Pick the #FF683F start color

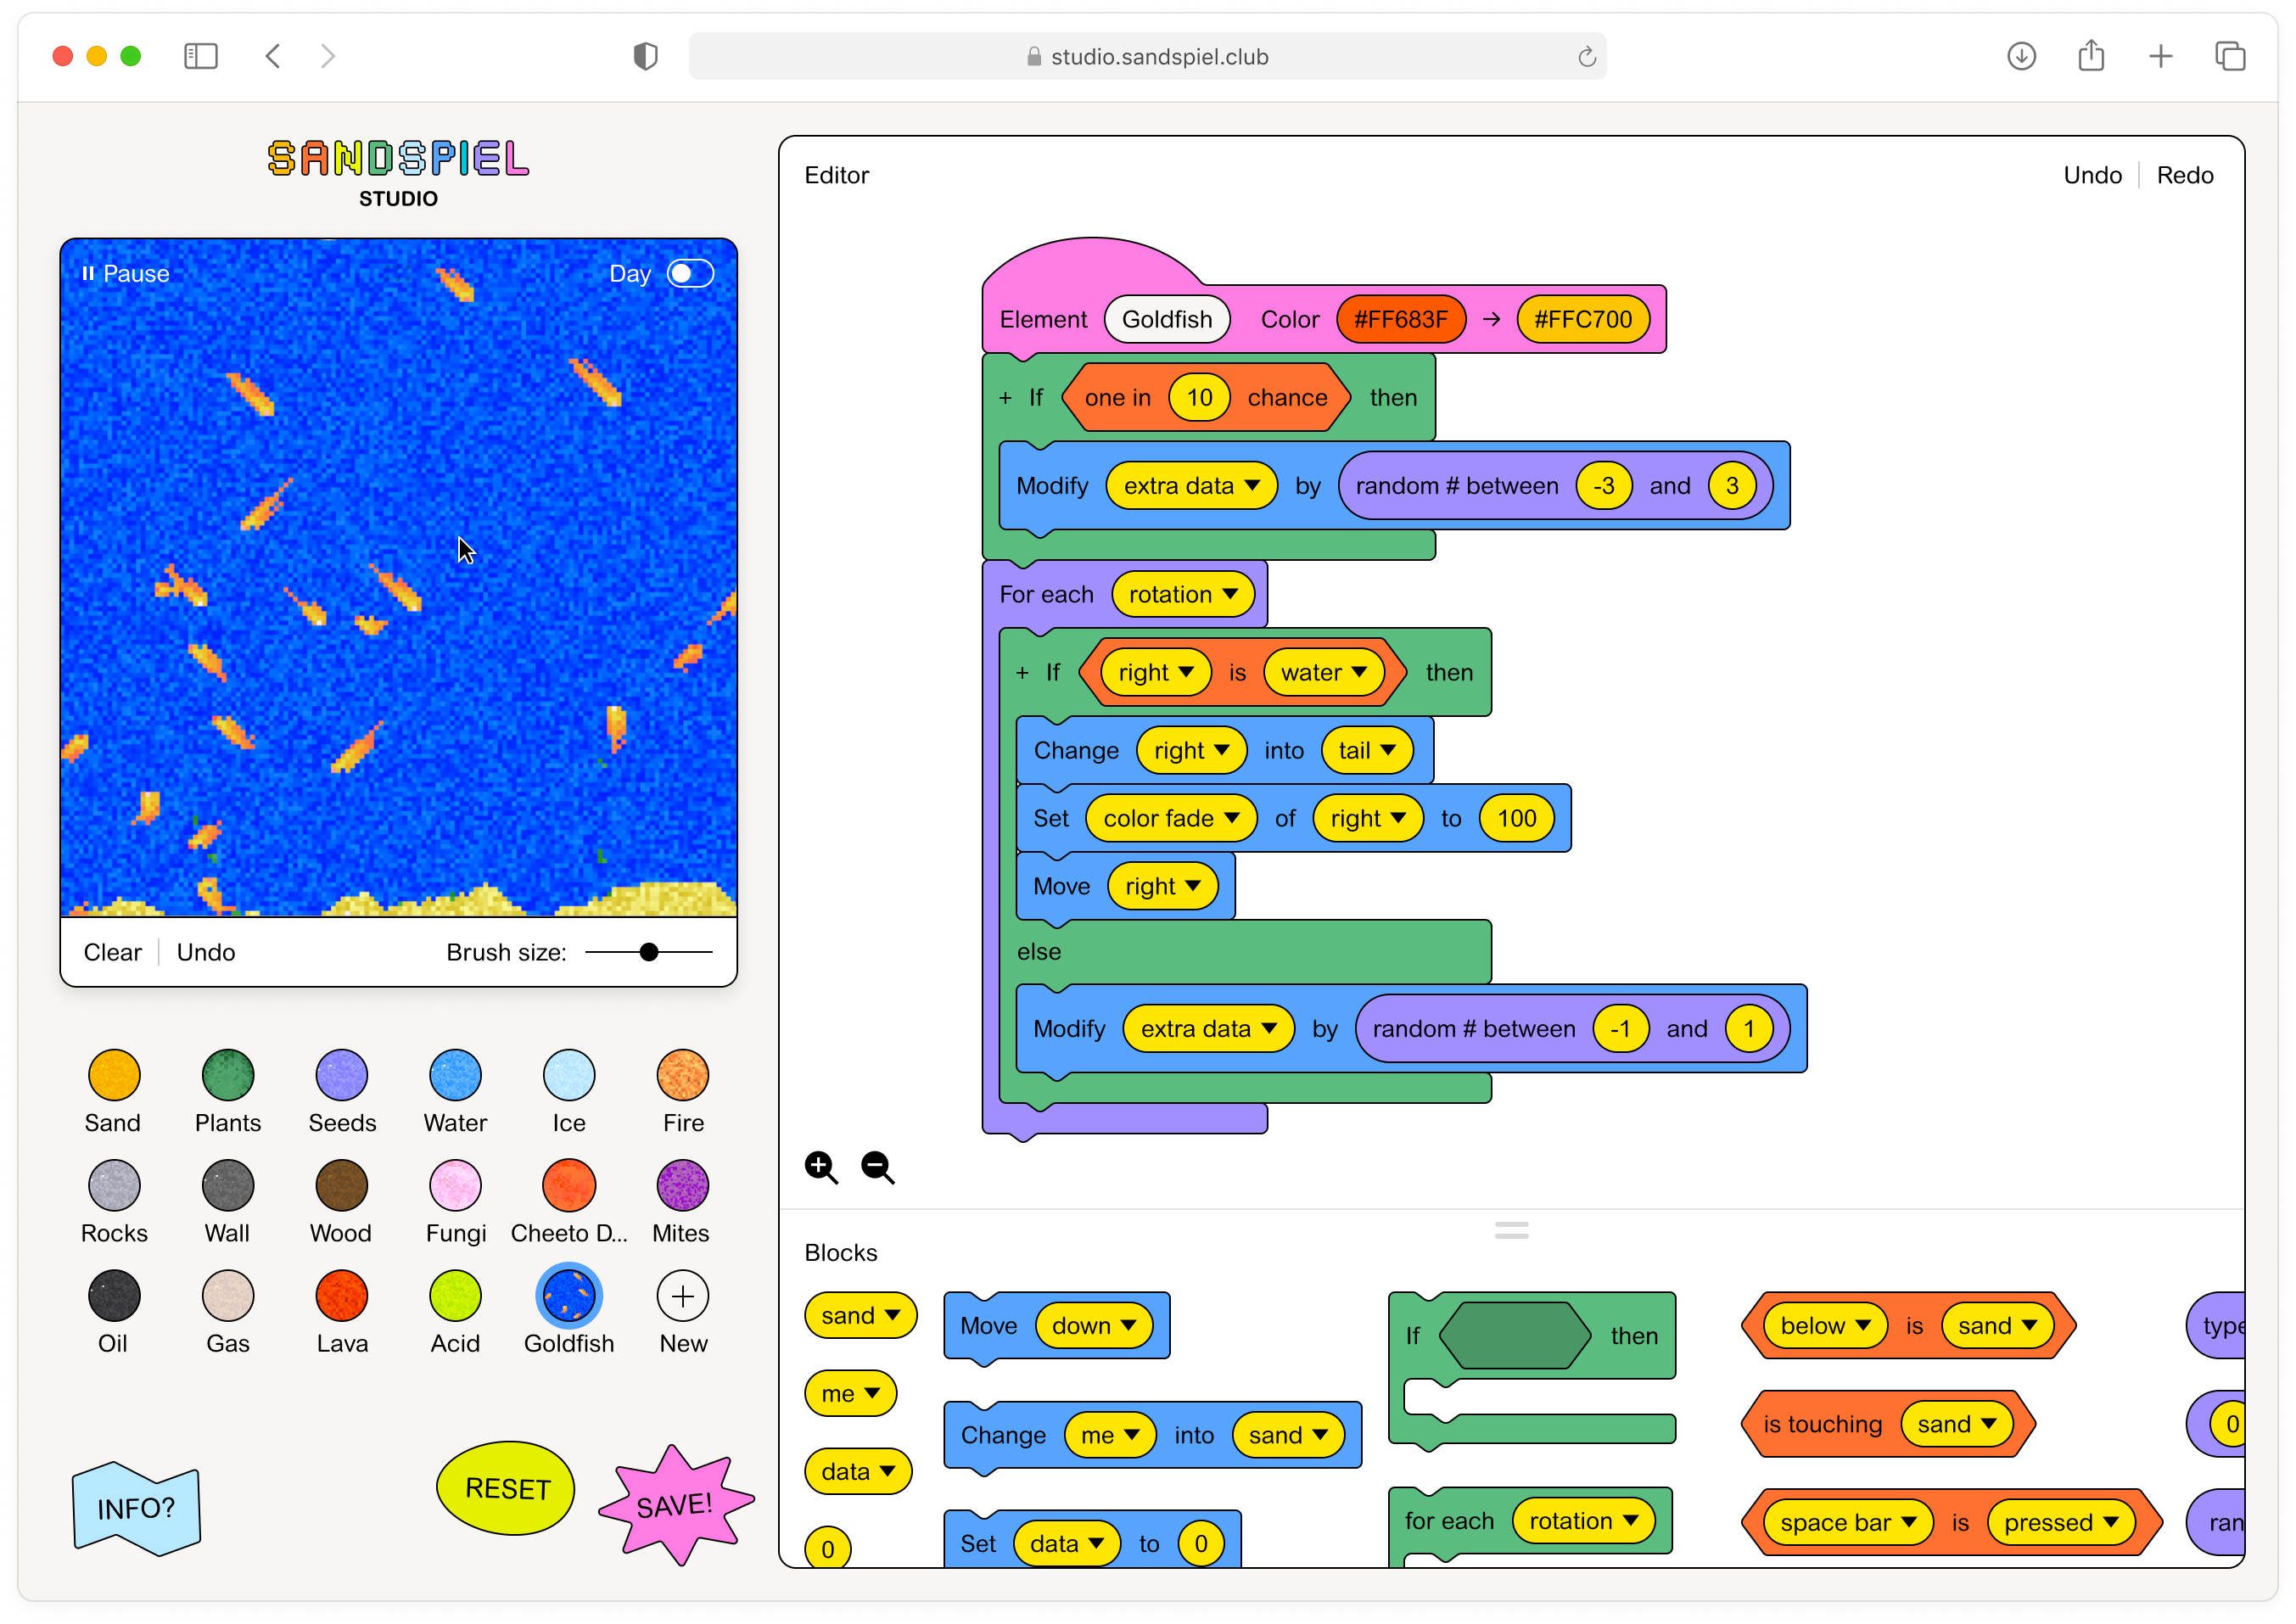tap(1401, 320)
